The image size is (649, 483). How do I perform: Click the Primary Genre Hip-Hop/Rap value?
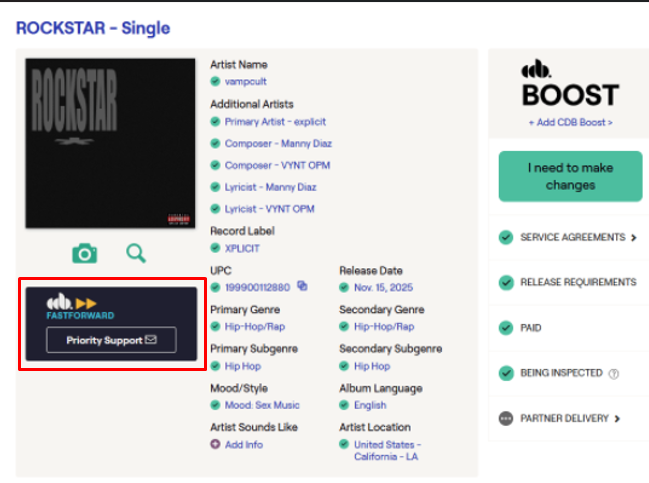coord(255,327)
